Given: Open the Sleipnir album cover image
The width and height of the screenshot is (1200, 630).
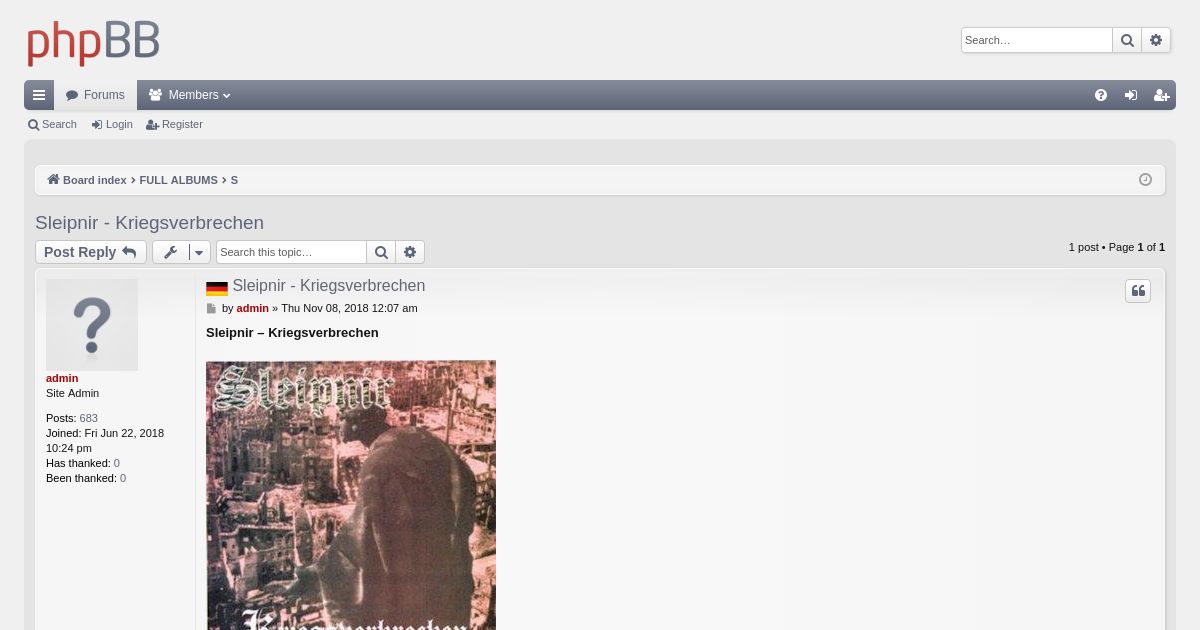Looking at the screenshot, I should pyautogui.click(x=351, y=495).
